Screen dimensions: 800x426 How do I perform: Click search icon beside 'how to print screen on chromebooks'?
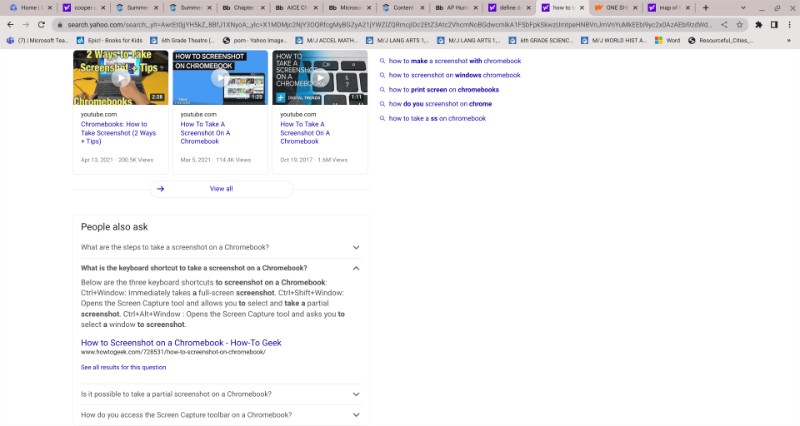(x=382, y=90)
